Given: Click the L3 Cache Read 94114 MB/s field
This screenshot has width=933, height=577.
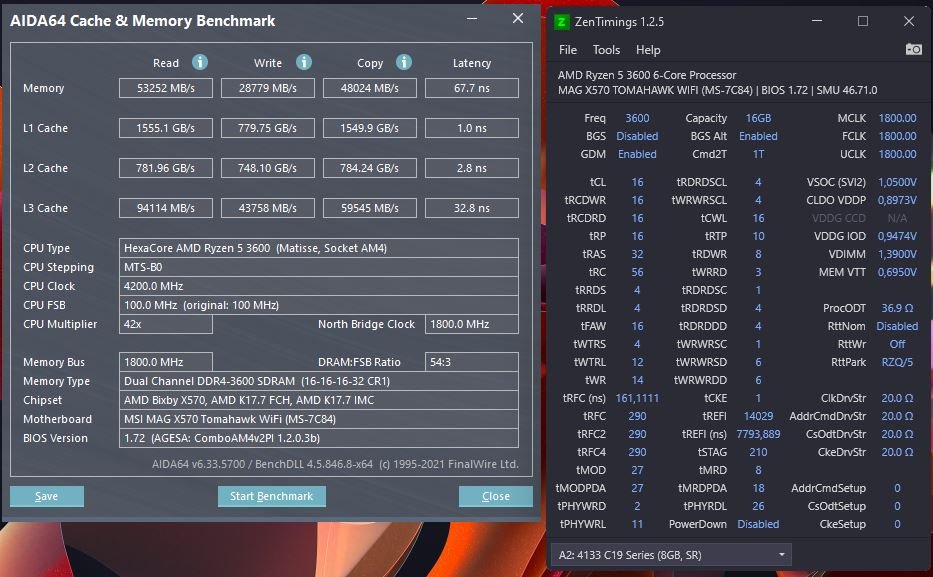Looking at the screenshot, I should (x=165, y=208).
